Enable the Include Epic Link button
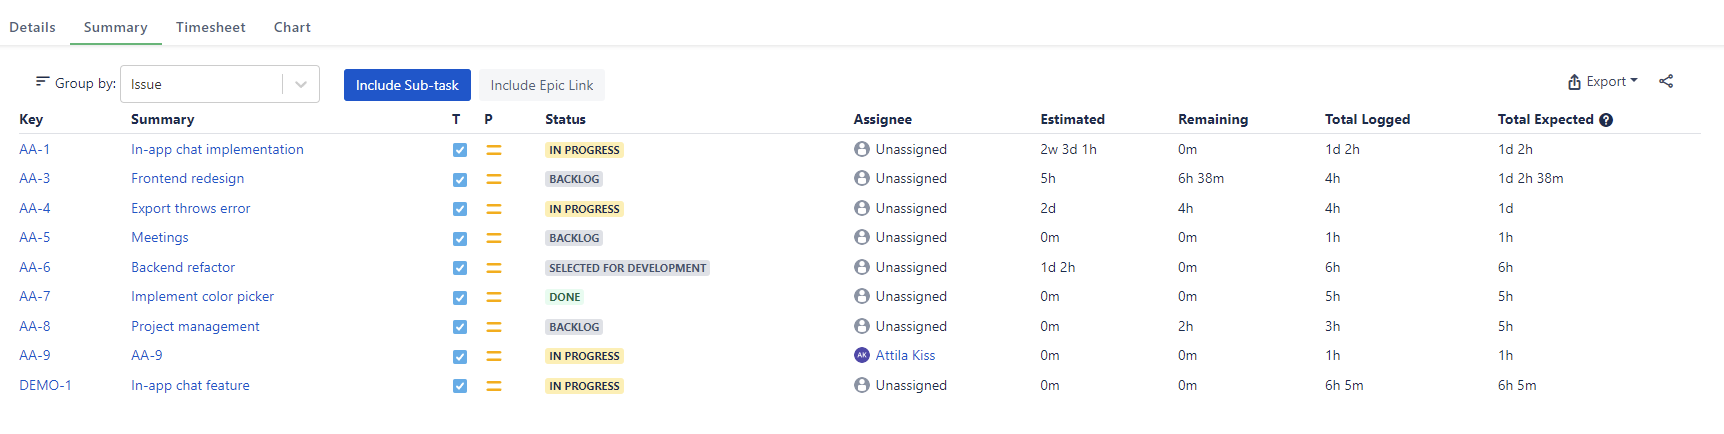The width and height of the screenshot is (1724, 434). 542,85
